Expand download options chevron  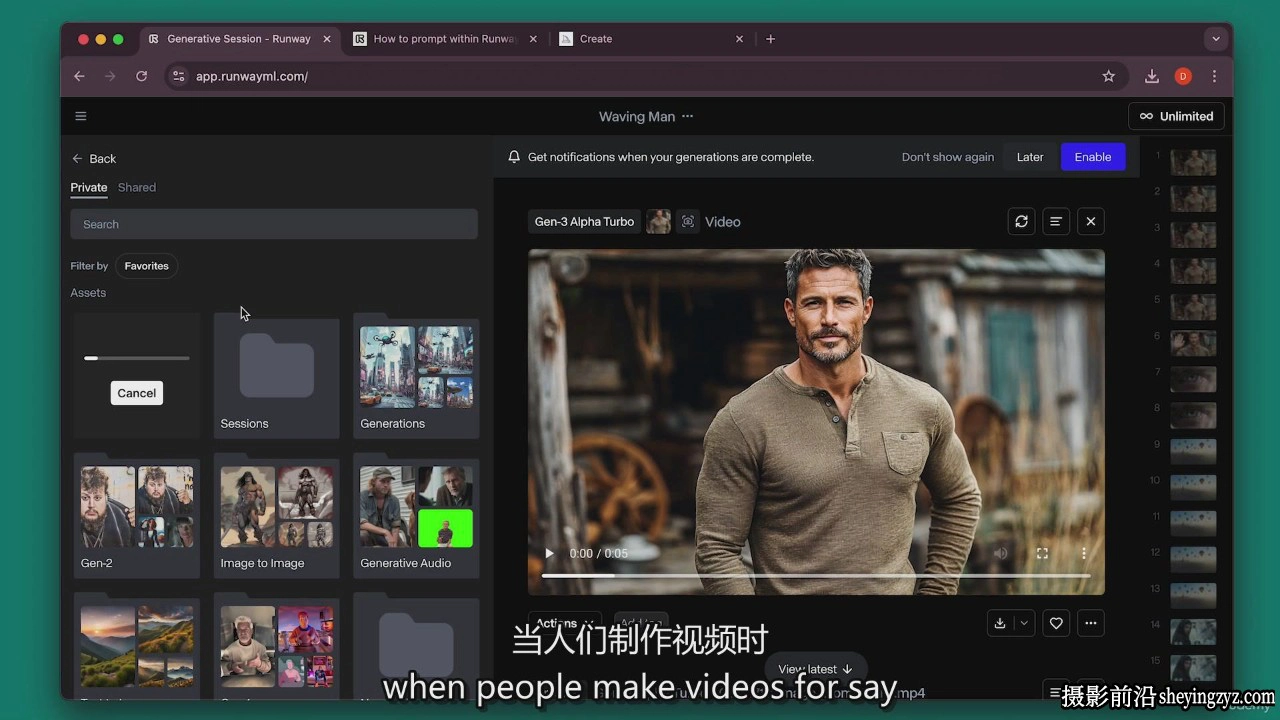coord(1023,623)
